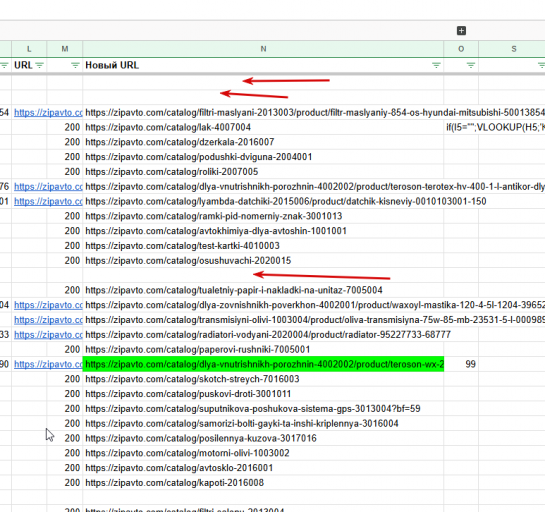545x512 pixels.
Task: Open filter icon left of URL header
Action: coord(4,65)
